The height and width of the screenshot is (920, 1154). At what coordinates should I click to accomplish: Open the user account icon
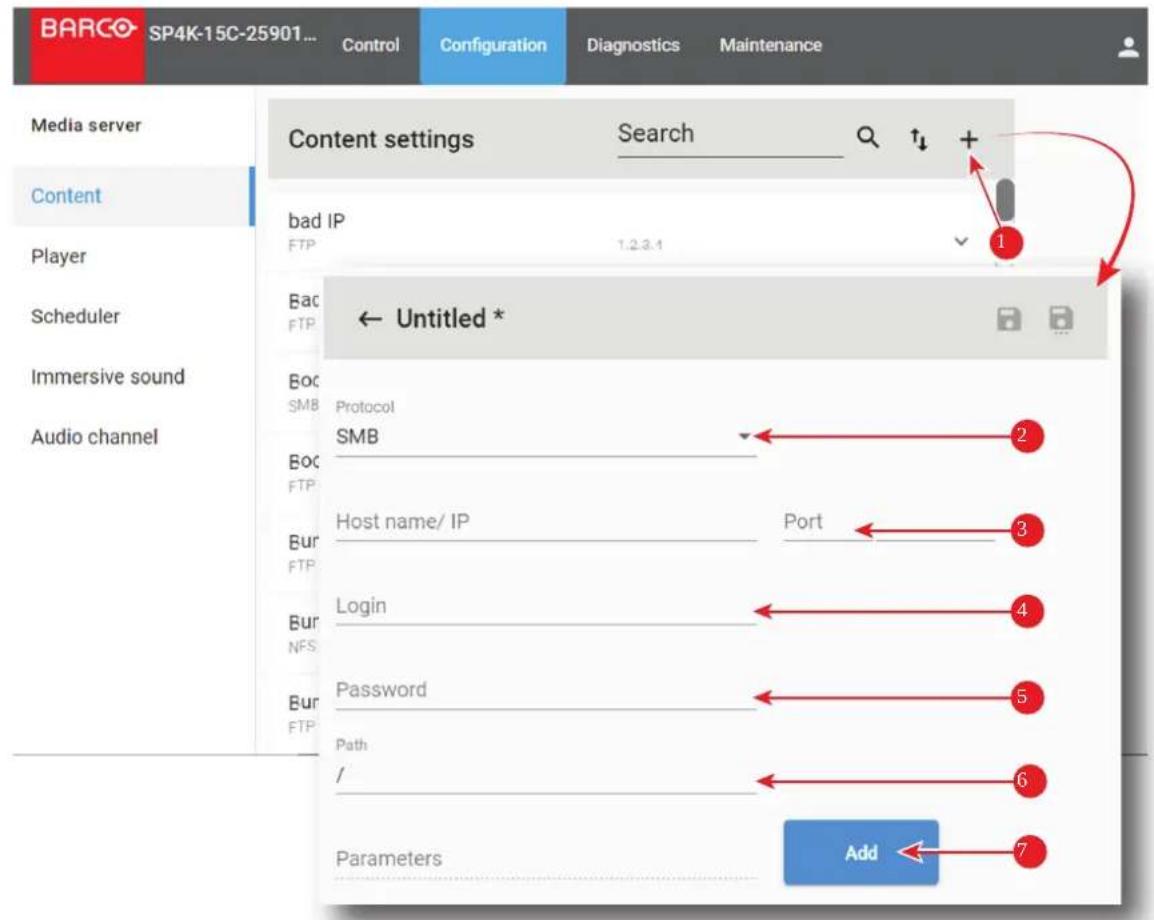point(1128,48)
